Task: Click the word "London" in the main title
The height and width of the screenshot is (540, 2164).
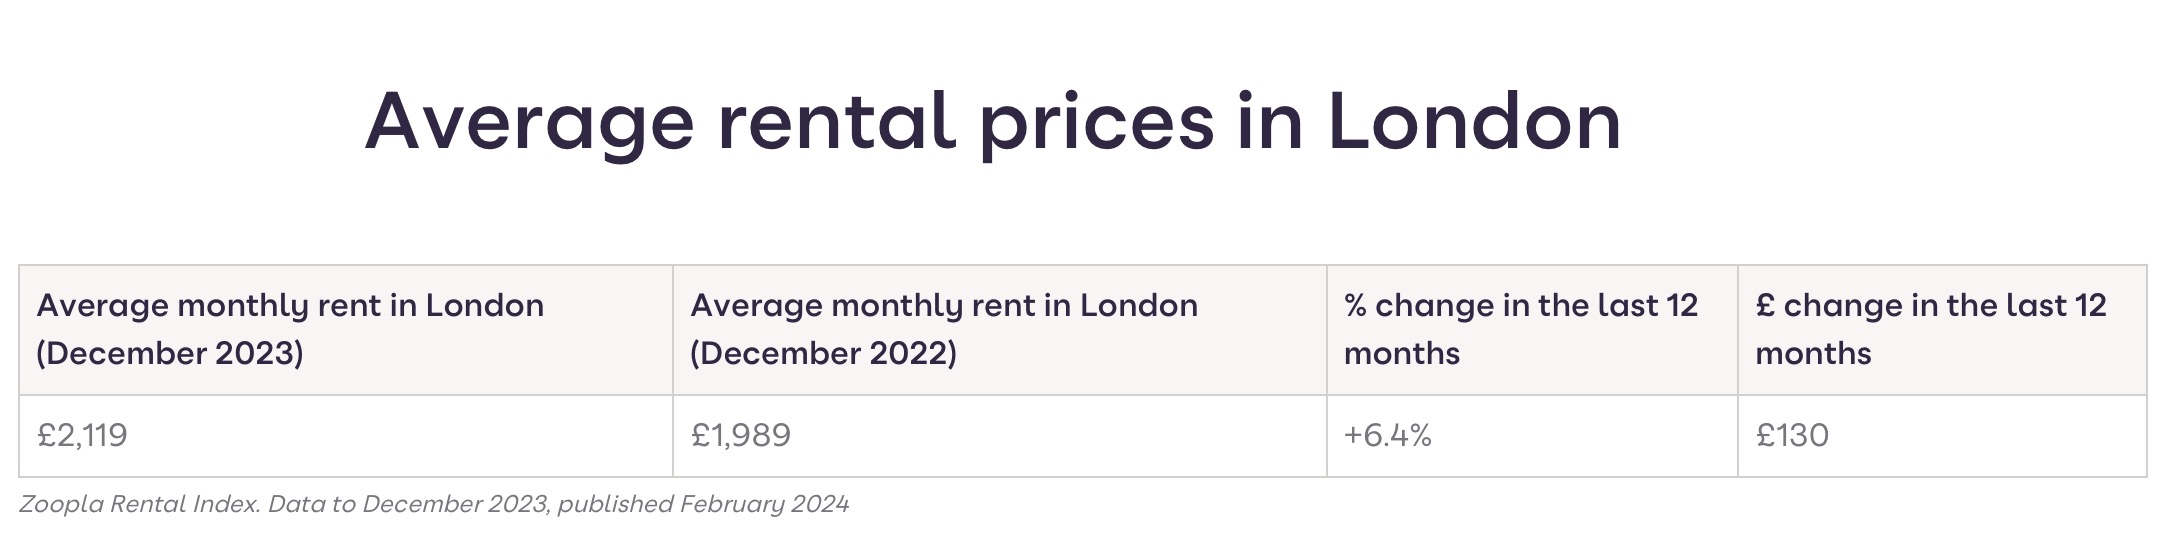Action: [x=1473, y=122]
